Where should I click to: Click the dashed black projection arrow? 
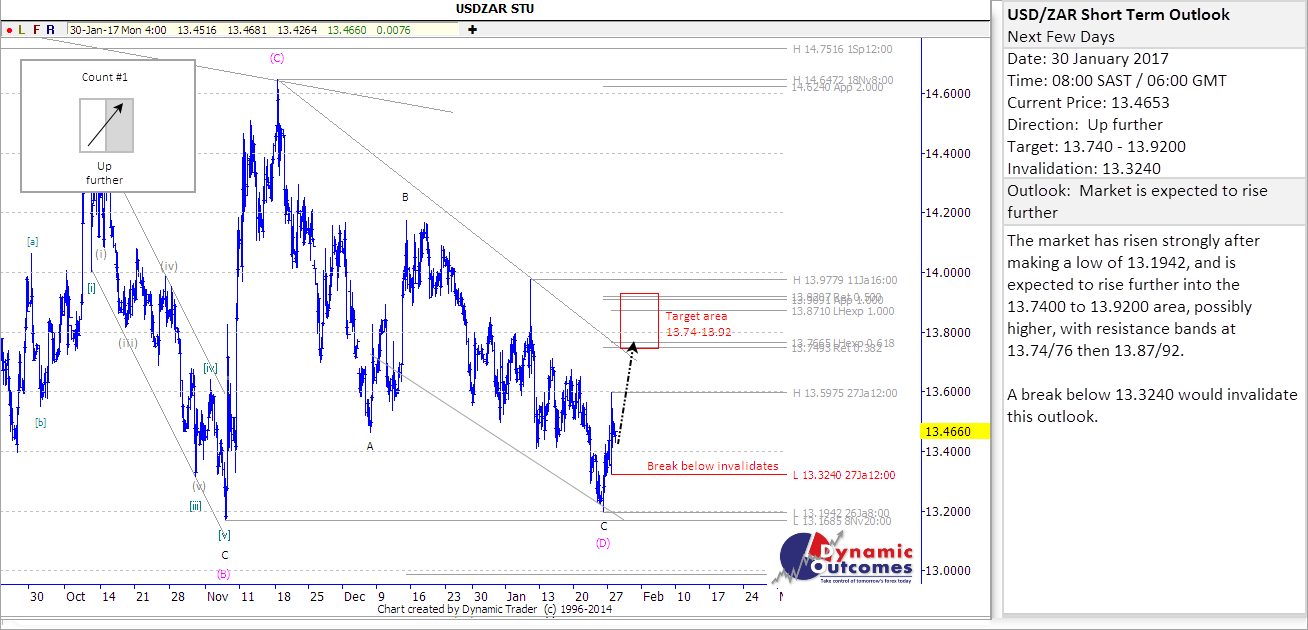tap(627, 398)
